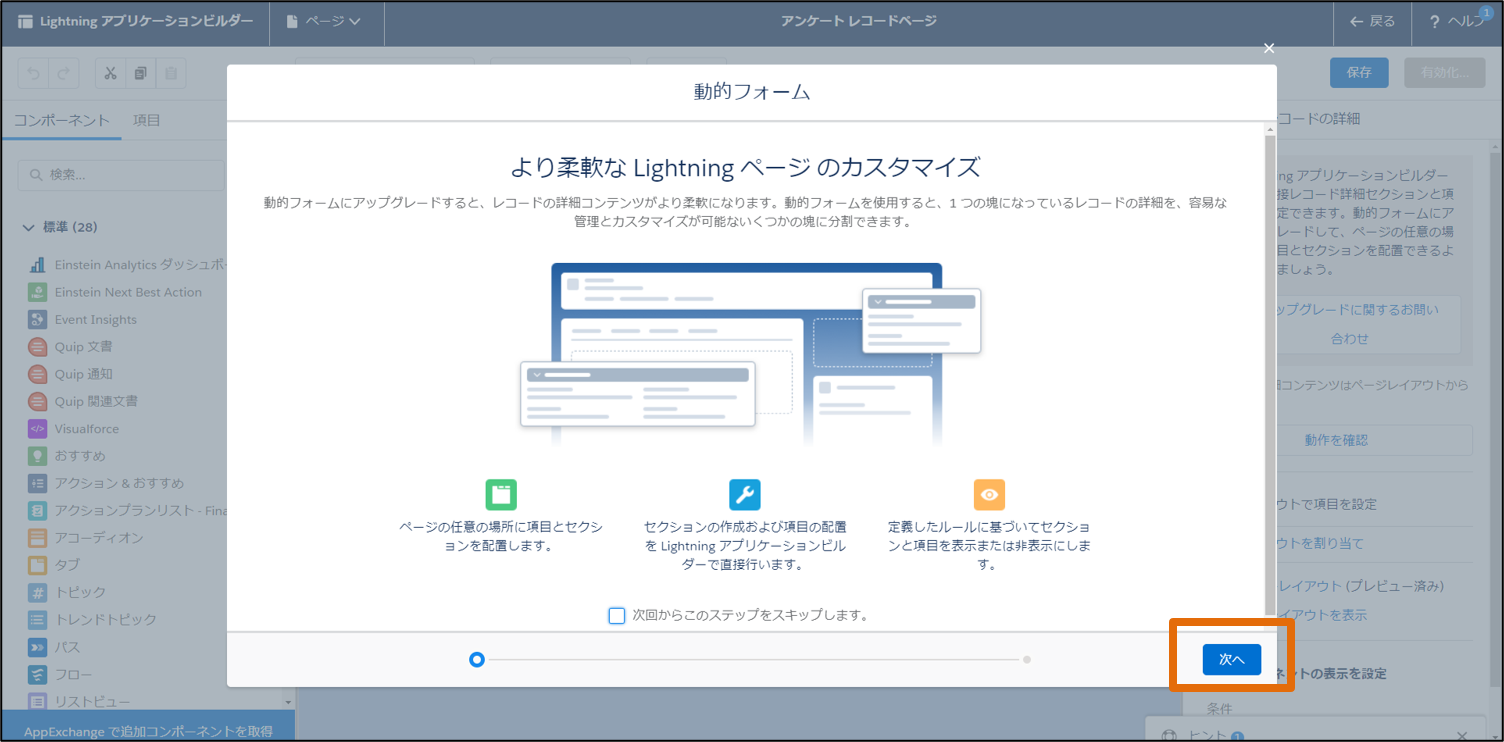
Task: Click the delete trash icon
Action: pyautogui.click(x=171, y=74)
